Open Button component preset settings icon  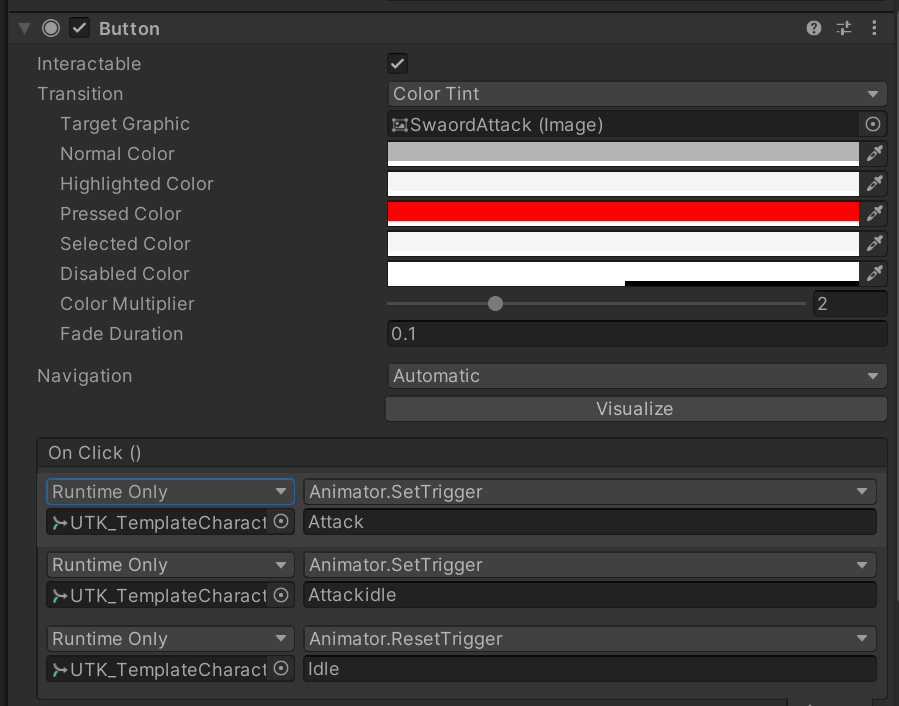(843, 28)
